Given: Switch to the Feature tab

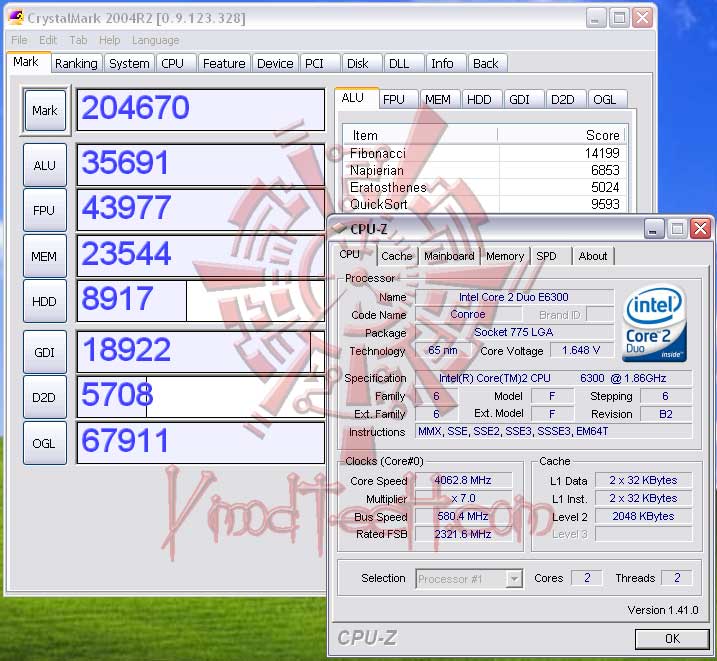Looking at the screenshot, I should pyautogui.click(x=224, y=64).
